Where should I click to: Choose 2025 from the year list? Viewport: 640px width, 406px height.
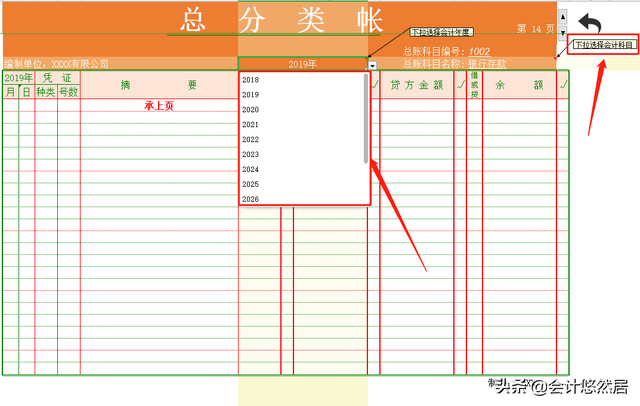(250, 184)
